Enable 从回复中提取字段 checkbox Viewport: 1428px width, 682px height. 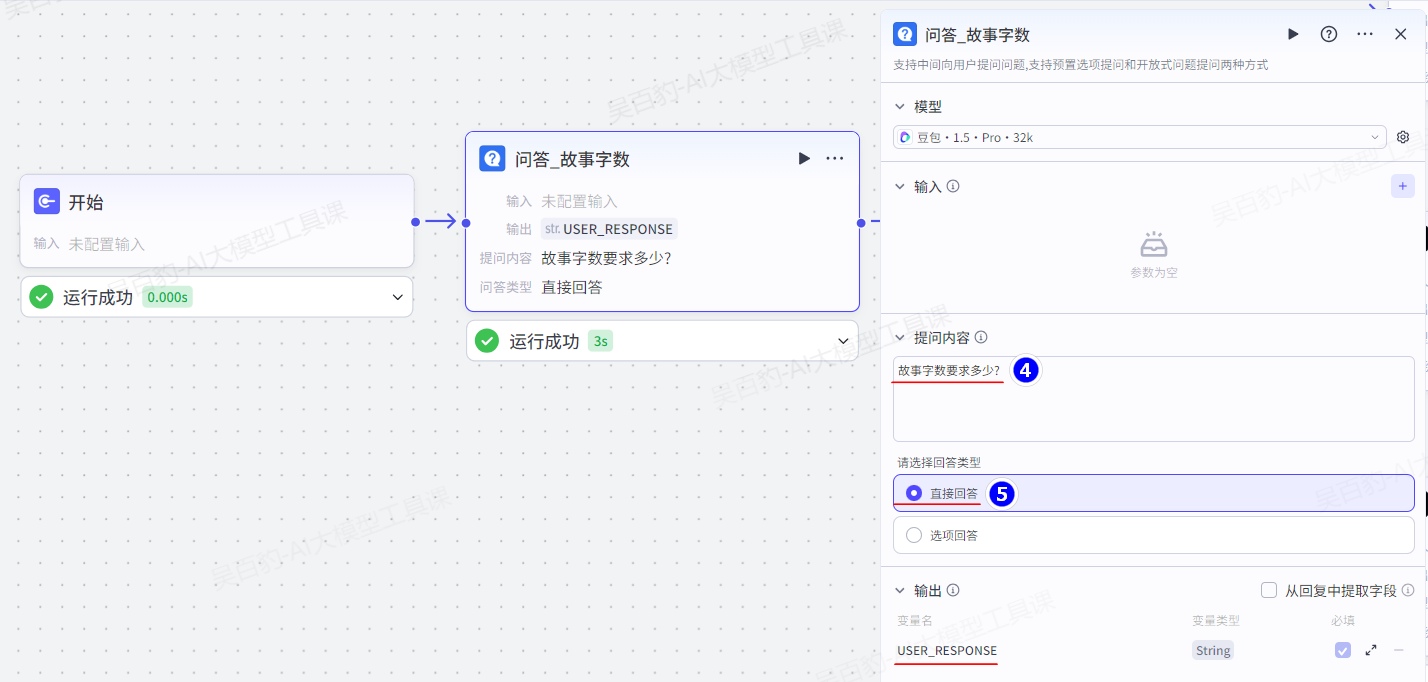tap(1269, 590)
